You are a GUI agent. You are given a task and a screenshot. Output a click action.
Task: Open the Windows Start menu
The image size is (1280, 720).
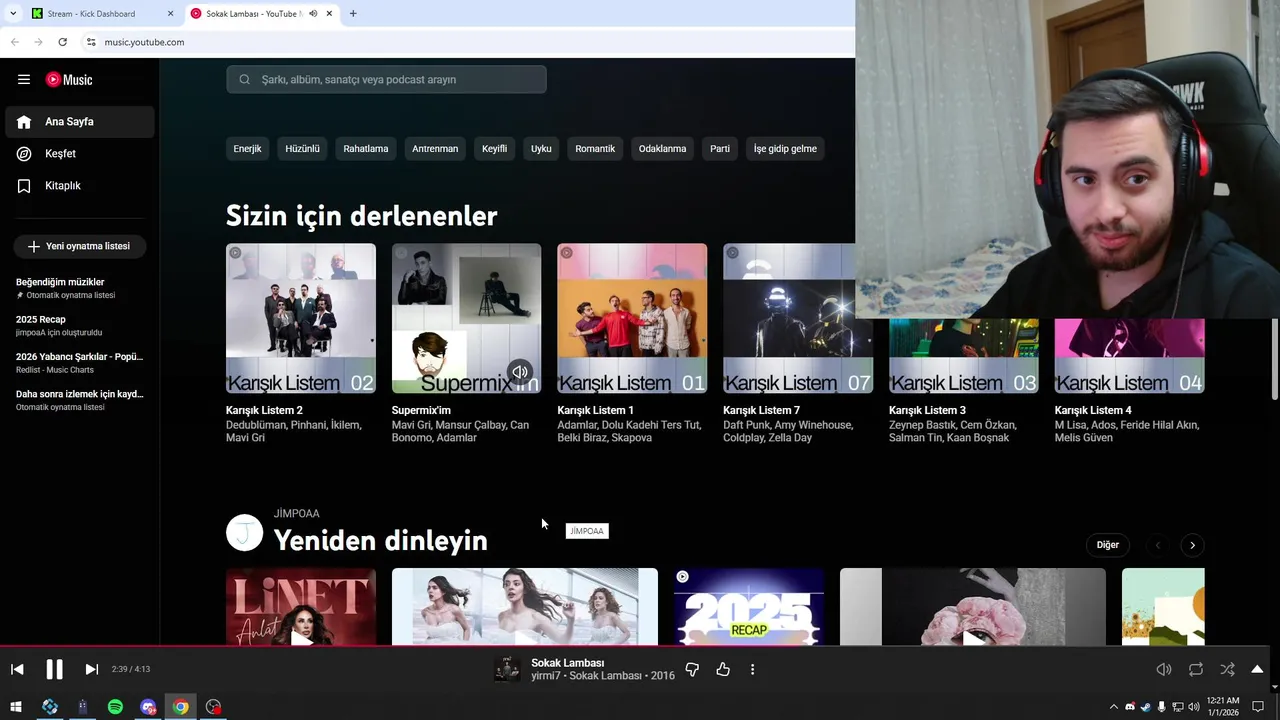point(16,707)
